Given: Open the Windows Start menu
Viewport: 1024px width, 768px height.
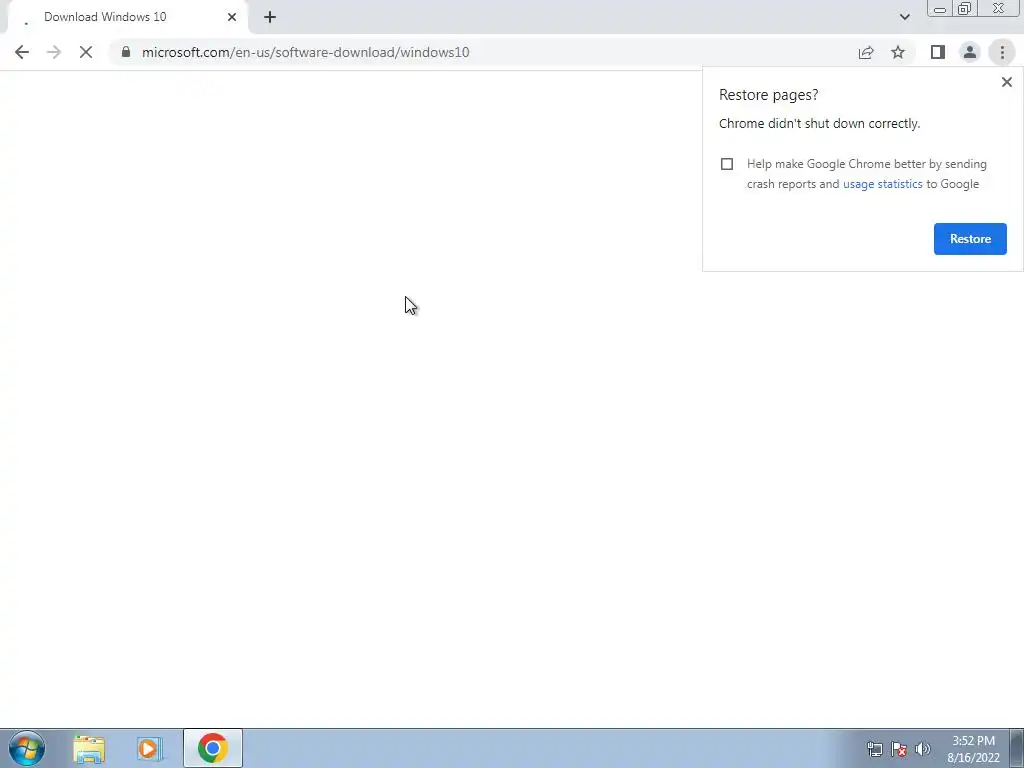Looking at the screenshot, I should click(27, 748).
